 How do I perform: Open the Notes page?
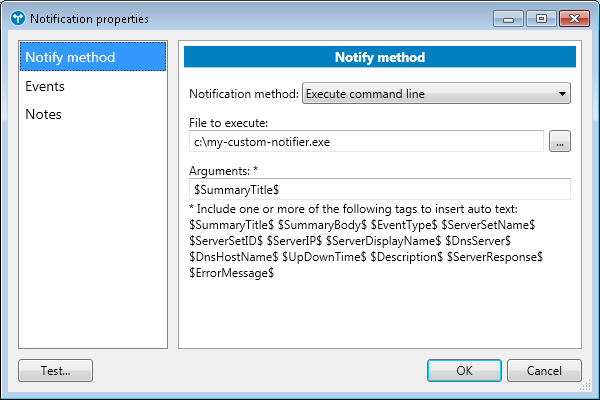[43, 114]
